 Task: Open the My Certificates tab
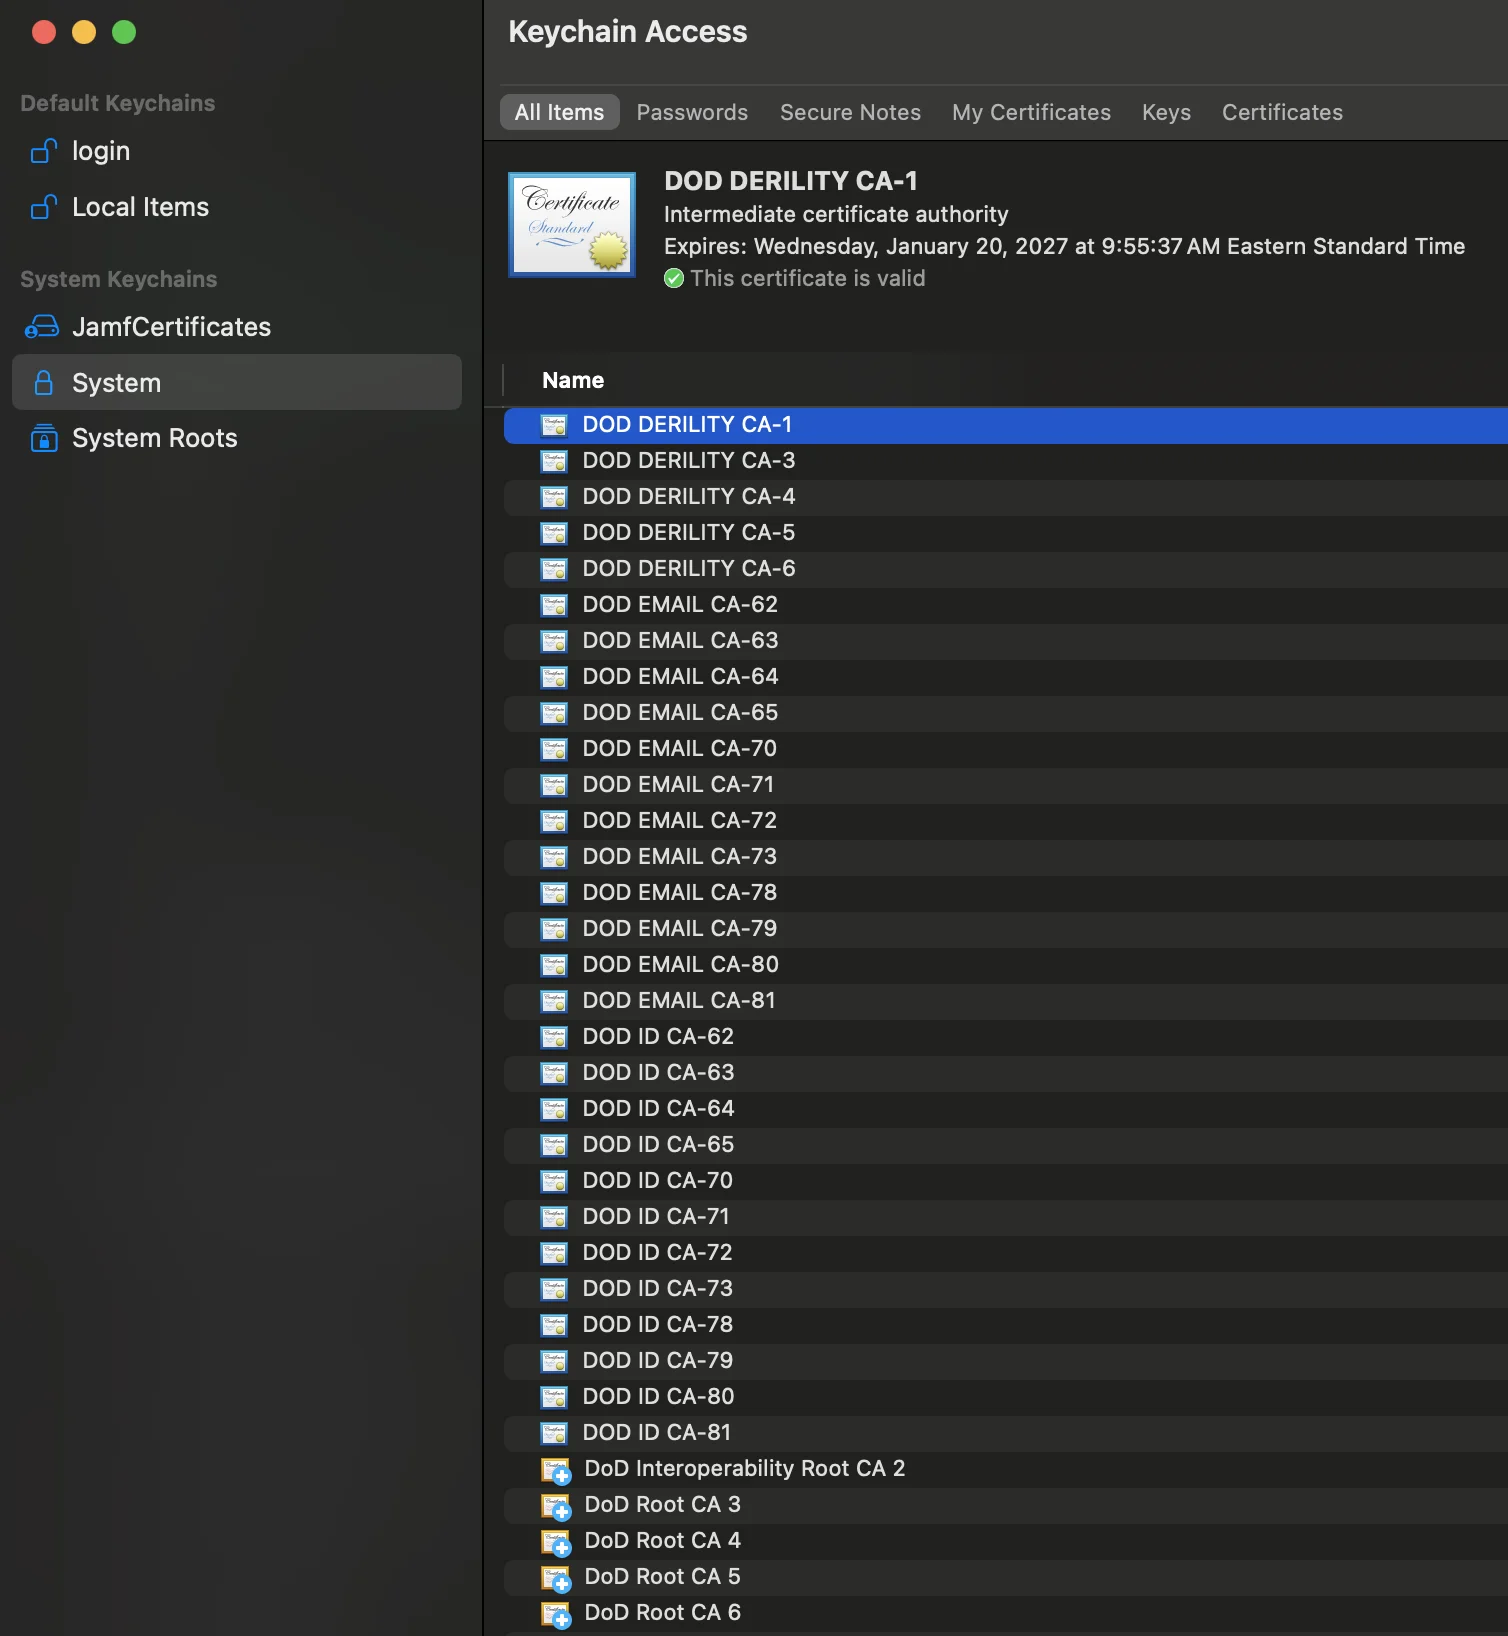coord(1031,112)
